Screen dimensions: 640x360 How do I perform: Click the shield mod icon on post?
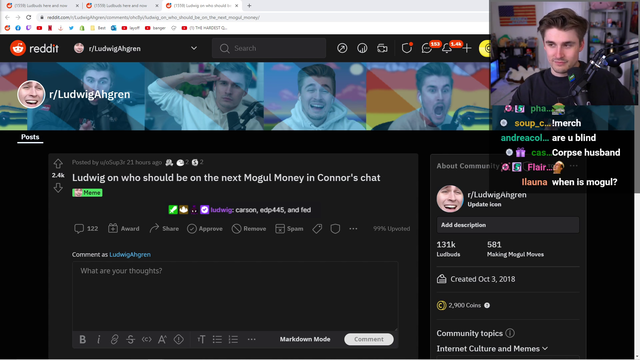[x=335, y=229]
